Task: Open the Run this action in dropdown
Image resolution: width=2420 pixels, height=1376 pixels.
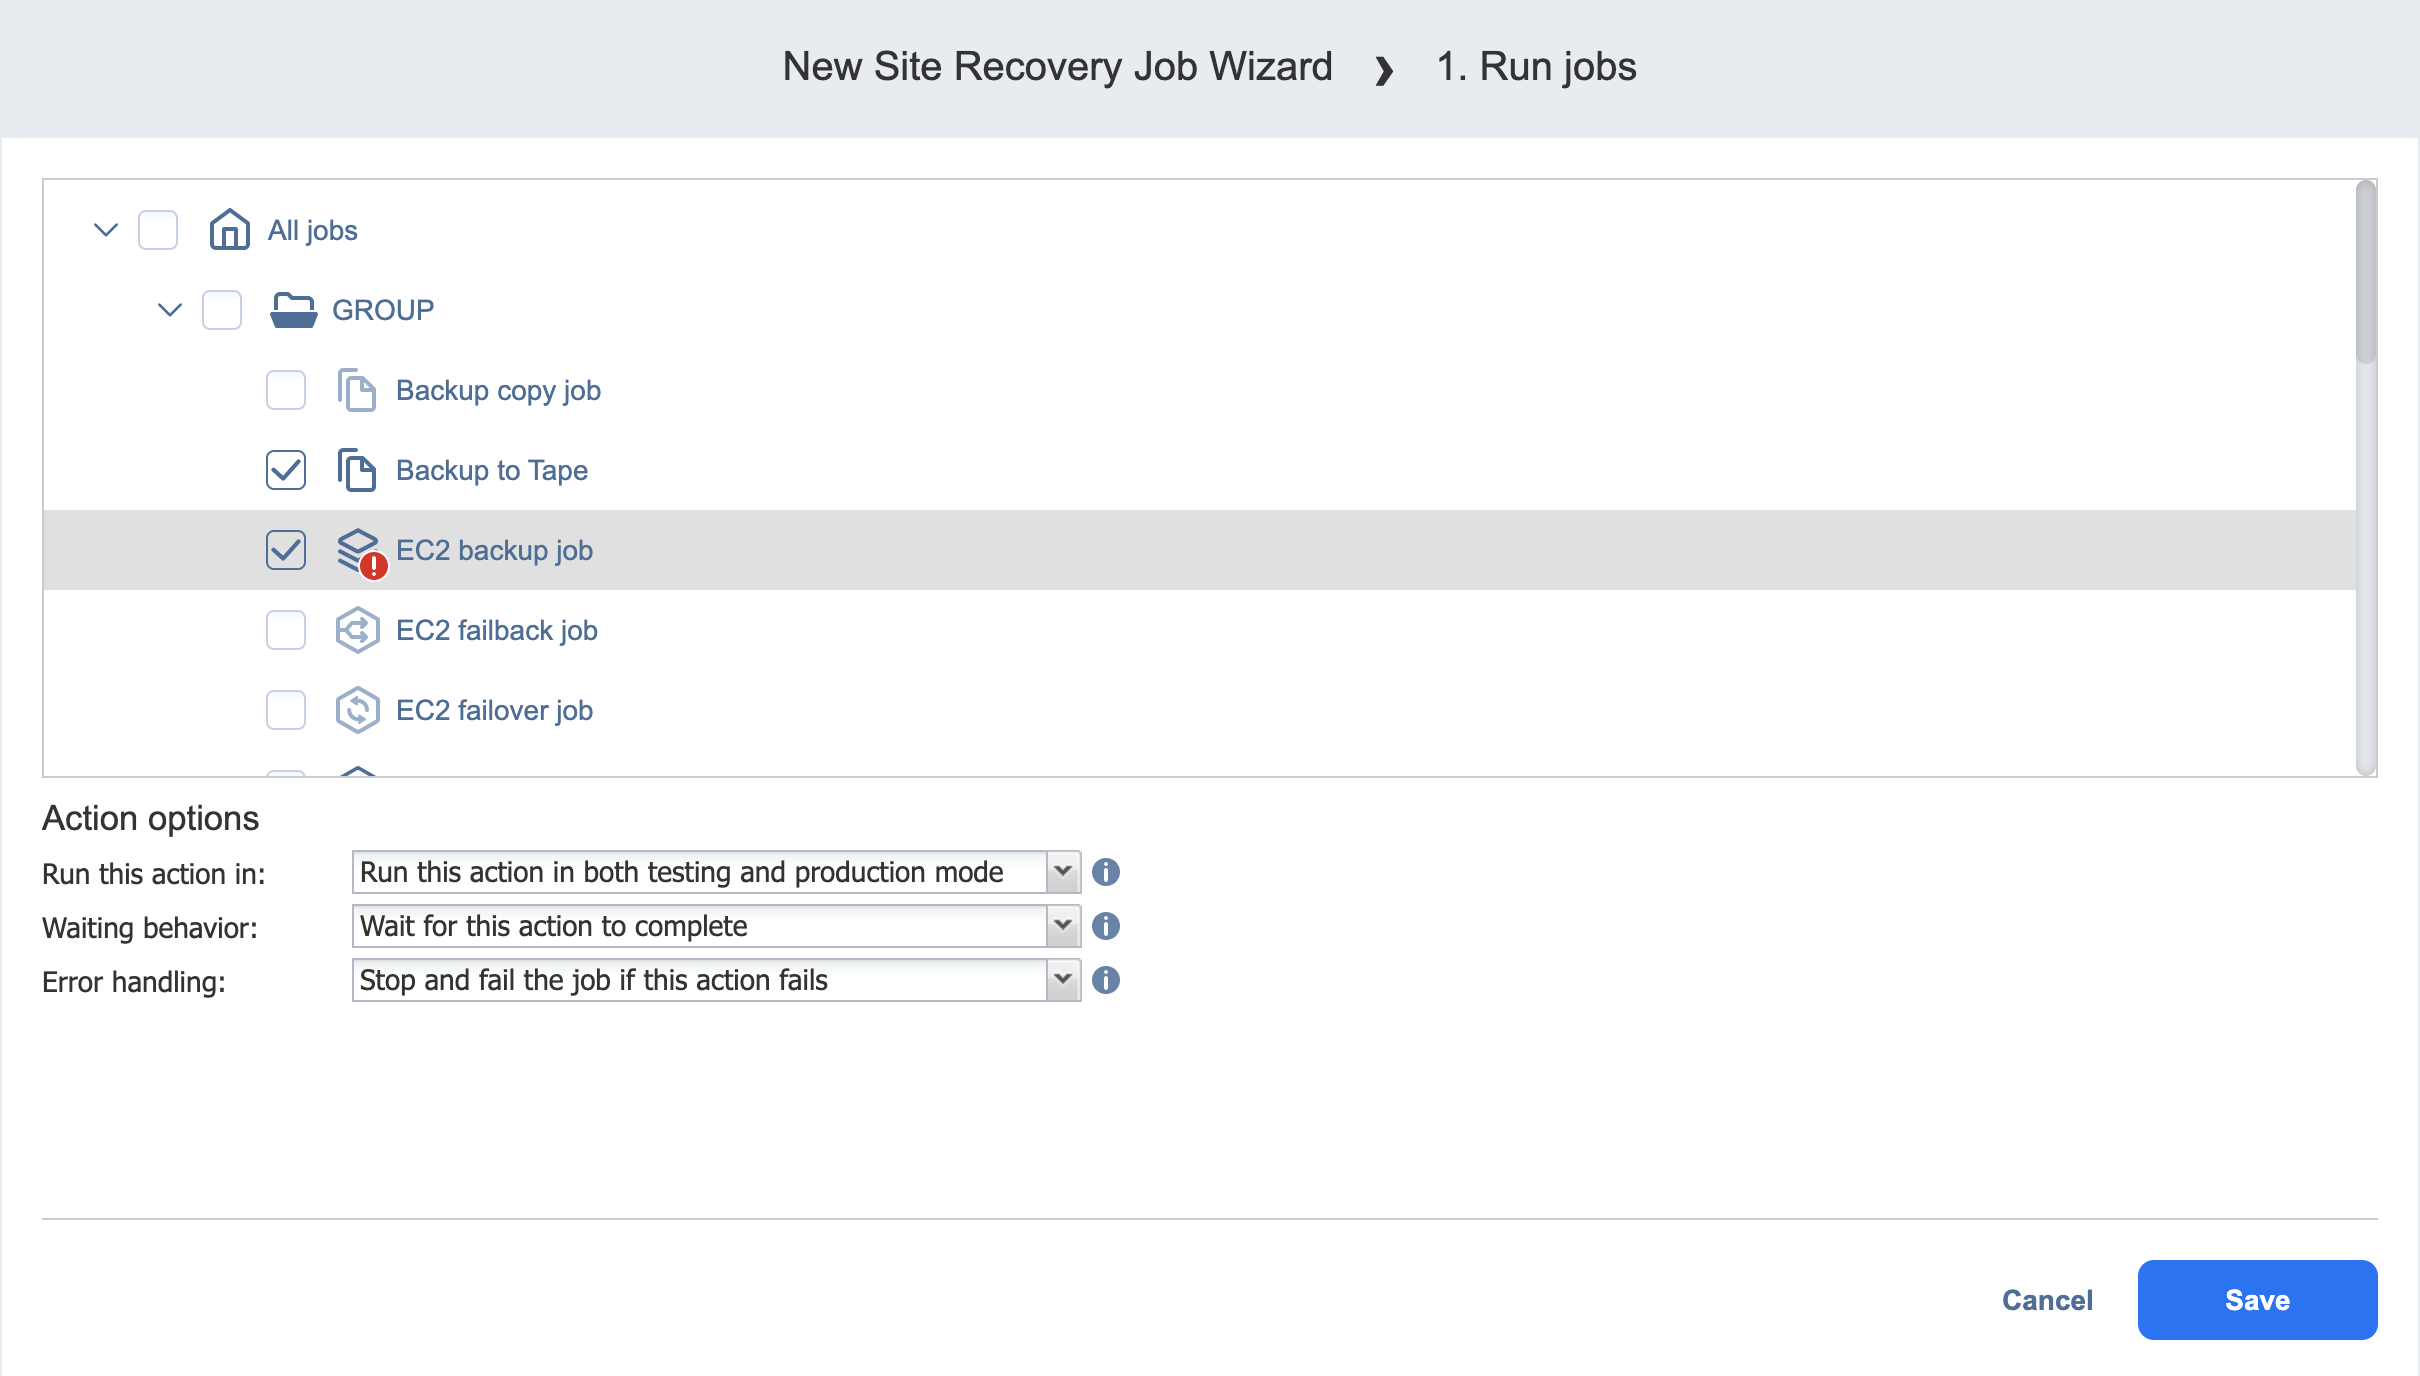Action: [716, 872]
